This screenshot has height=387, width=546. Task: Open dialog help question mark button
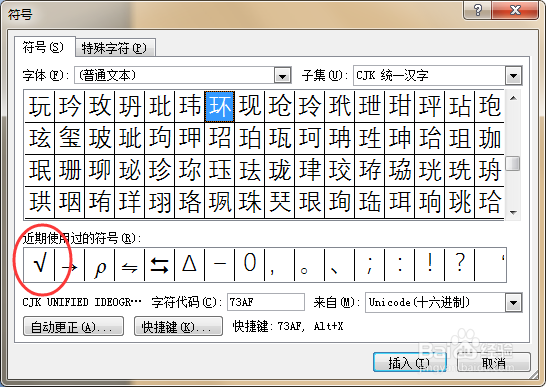(x=478, y=10)
